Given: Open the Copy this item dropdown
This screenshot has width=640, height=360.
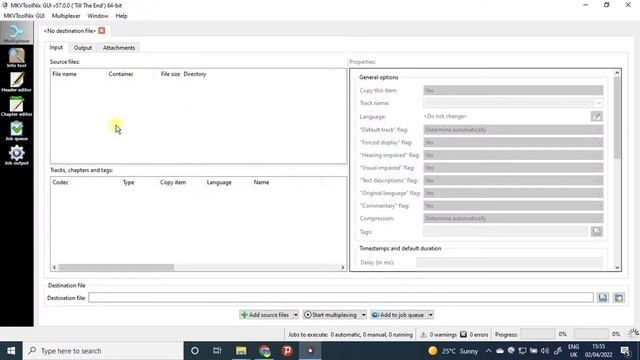Looking at the screenshot, I should pyautogui.click(x=513, y=90).
